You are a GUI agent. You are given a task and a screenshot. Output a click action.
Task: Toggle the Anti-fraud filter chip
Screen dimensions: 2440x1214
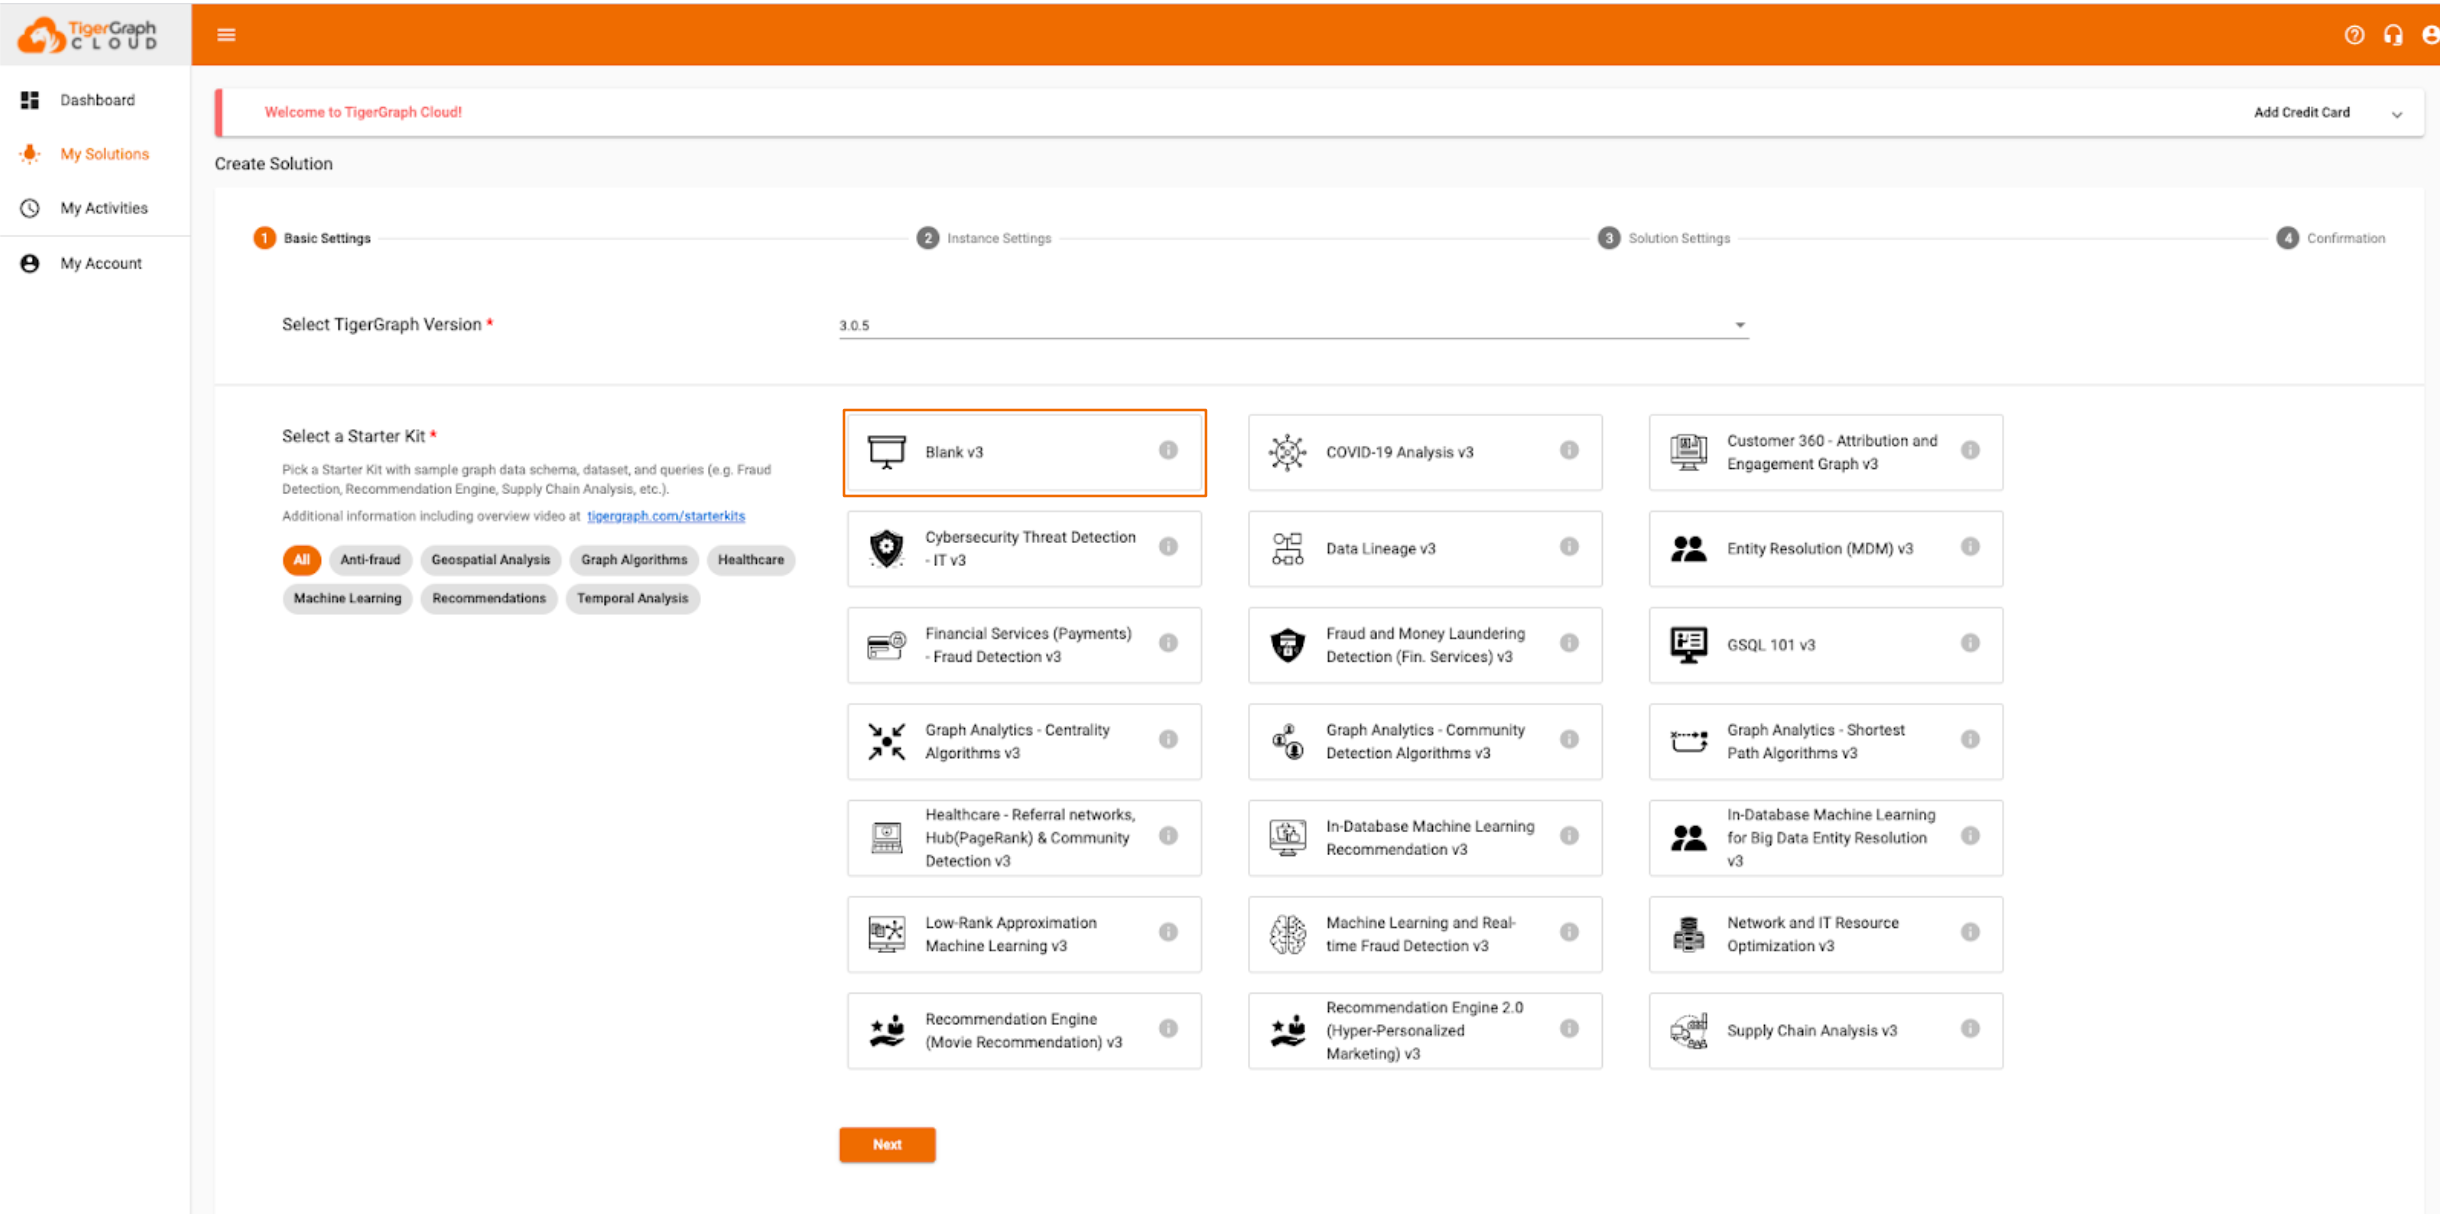coord(370,560)
